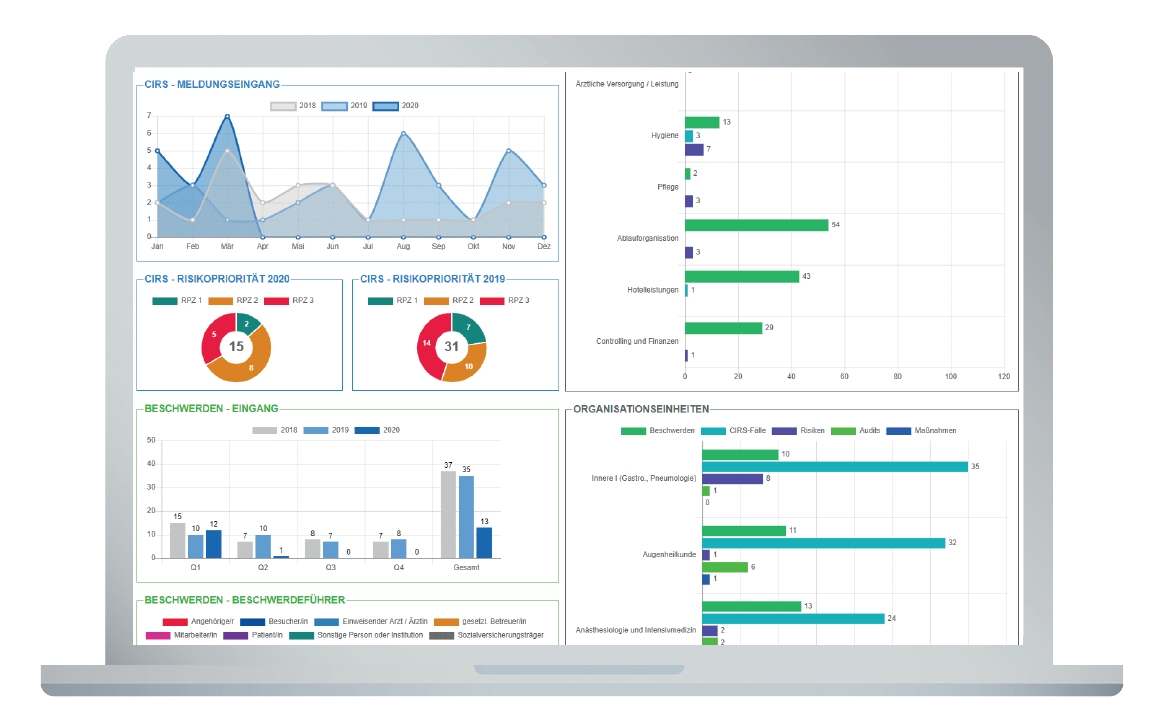Click the Hotelleistungen green bar showing 43
The image size is (1149, 713).
point(742,276)
